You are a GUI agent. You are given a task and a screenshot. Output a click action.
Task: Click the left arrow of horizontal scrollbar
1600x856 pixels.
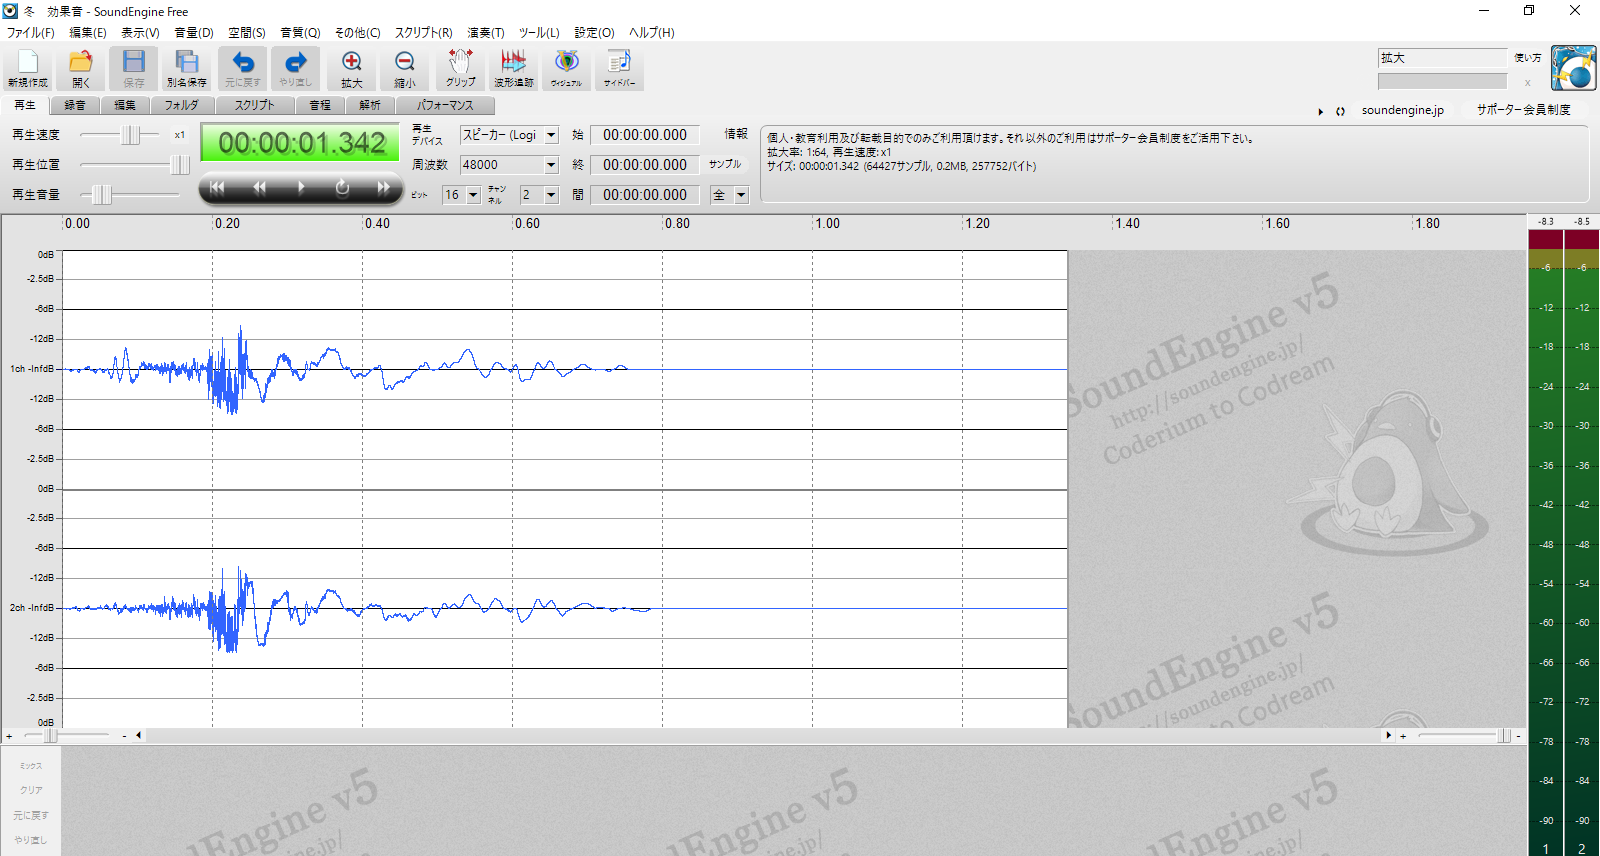139,736
